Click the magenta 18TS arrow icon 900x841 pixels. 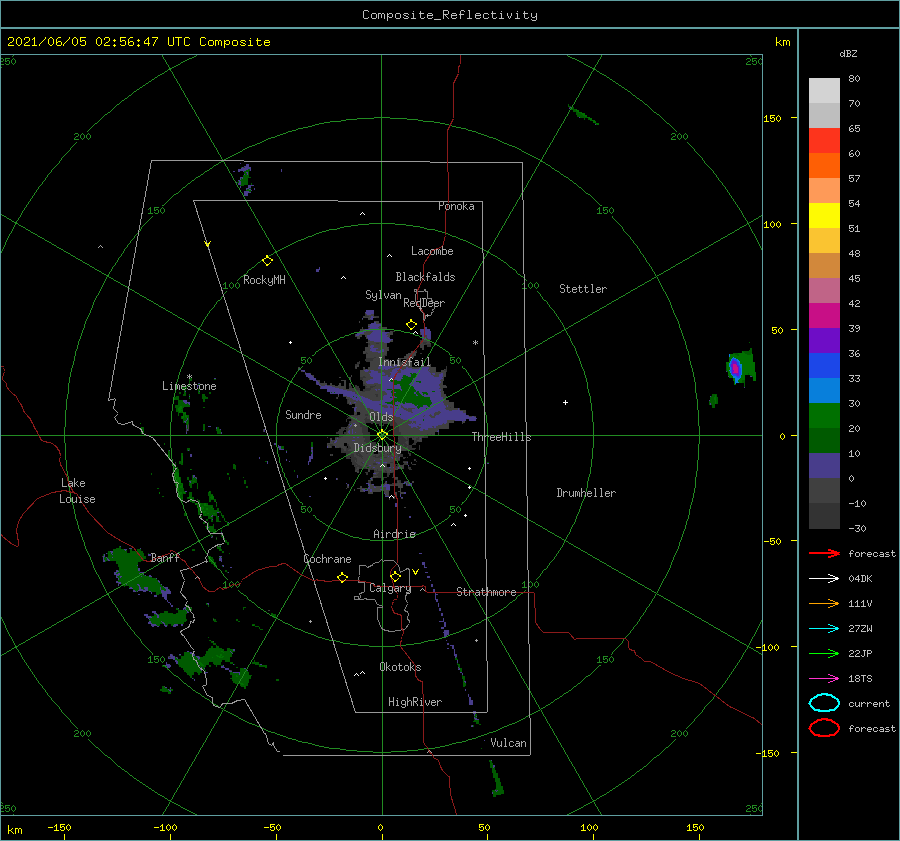(x=824, y=679)
